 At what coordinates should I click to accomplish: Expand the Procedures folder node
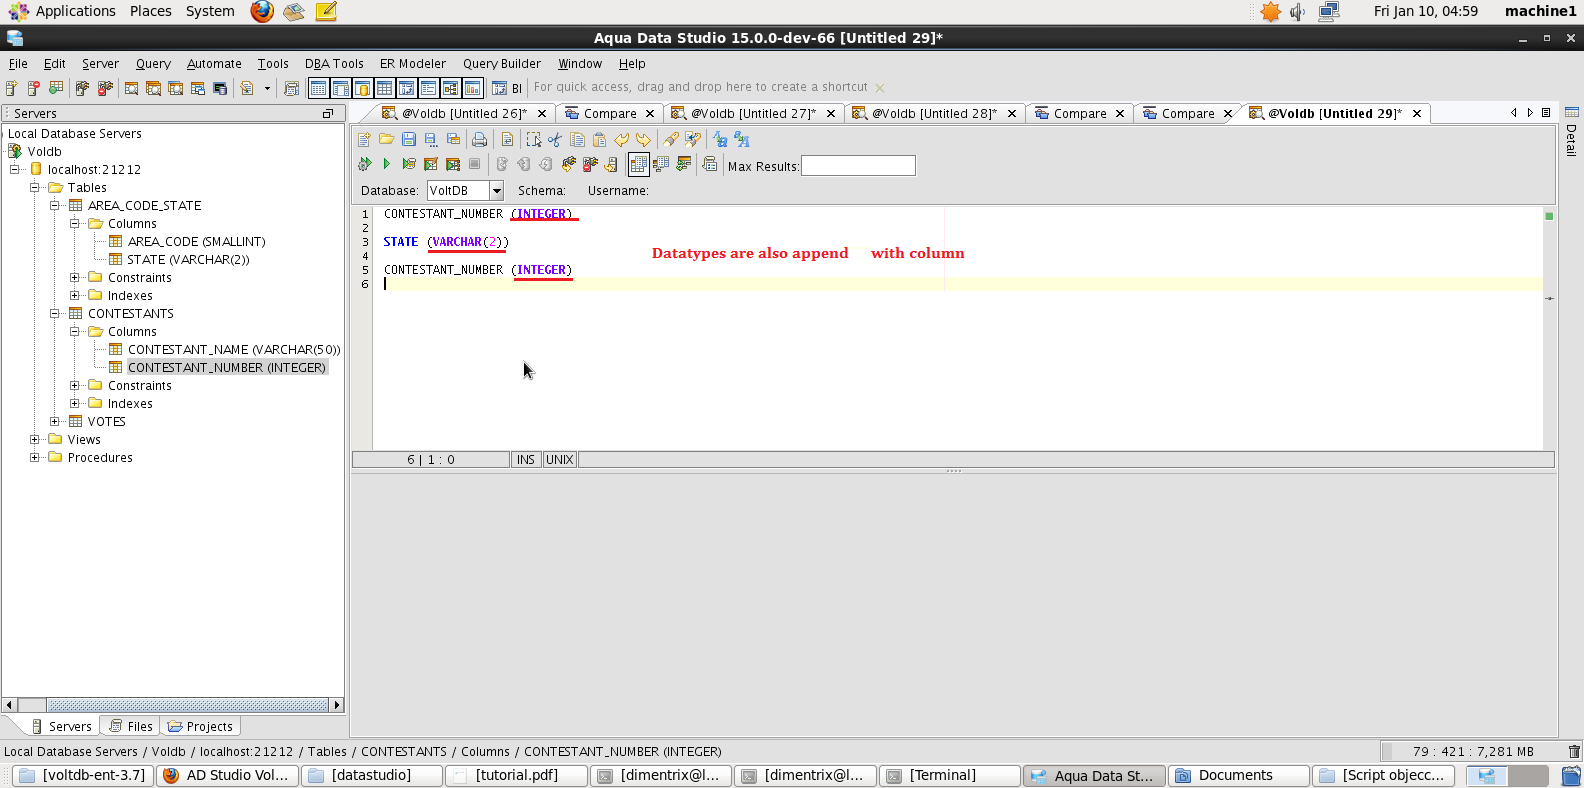pyautogui.click(x=35, y=458)
